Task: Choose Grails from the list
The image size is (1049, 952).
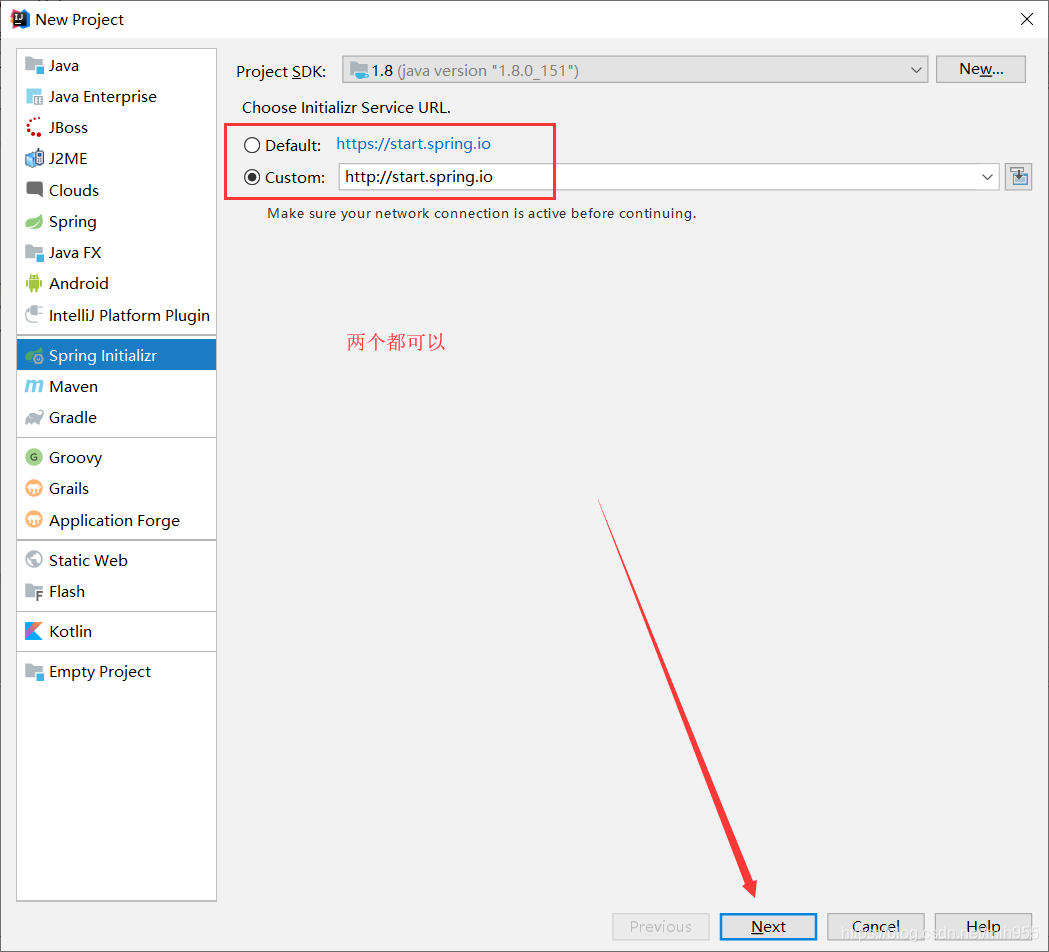Action: tap(116, 488)
